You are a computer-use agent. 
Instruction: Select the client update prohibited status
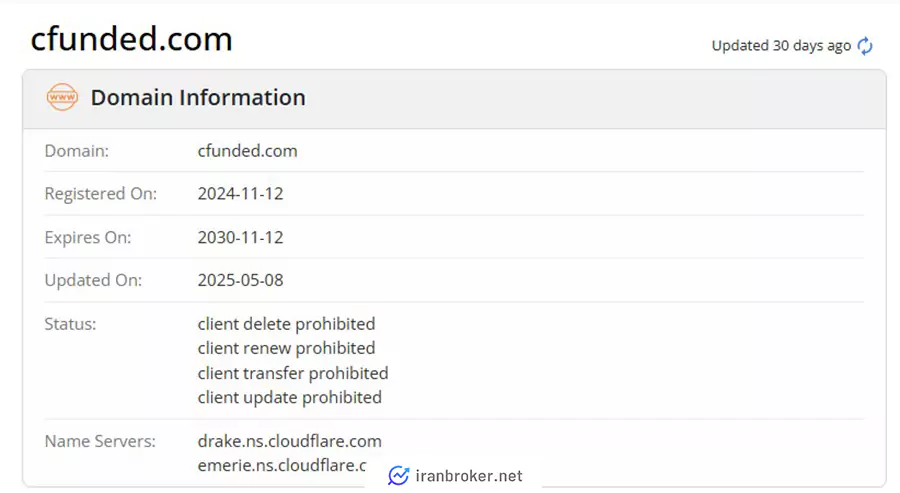coord(289,397)
